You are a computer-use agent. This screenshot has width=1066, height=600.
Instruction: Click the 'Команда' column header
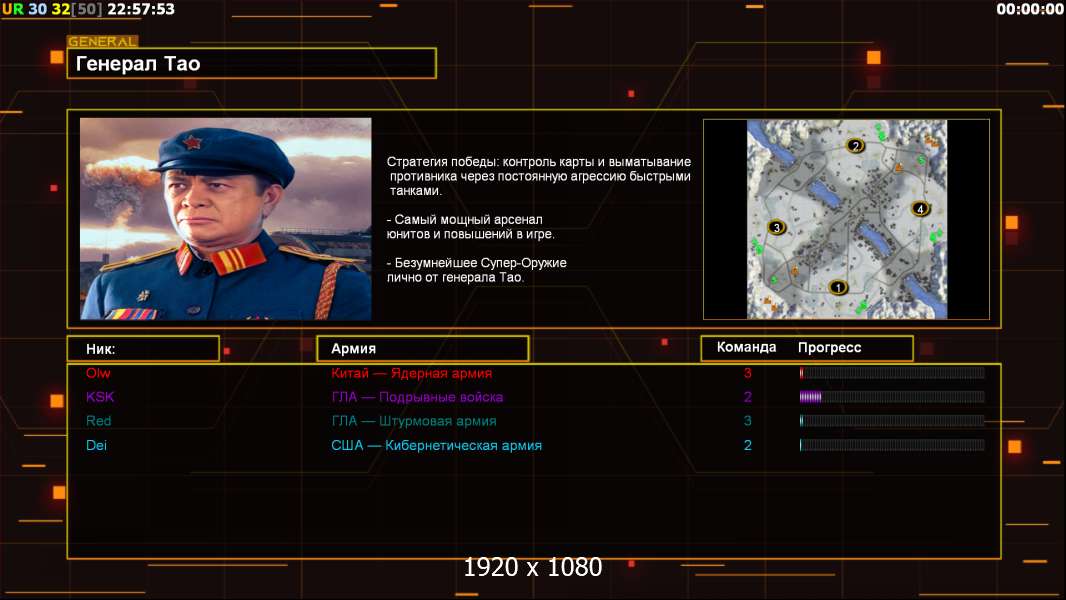click(746, 347)
